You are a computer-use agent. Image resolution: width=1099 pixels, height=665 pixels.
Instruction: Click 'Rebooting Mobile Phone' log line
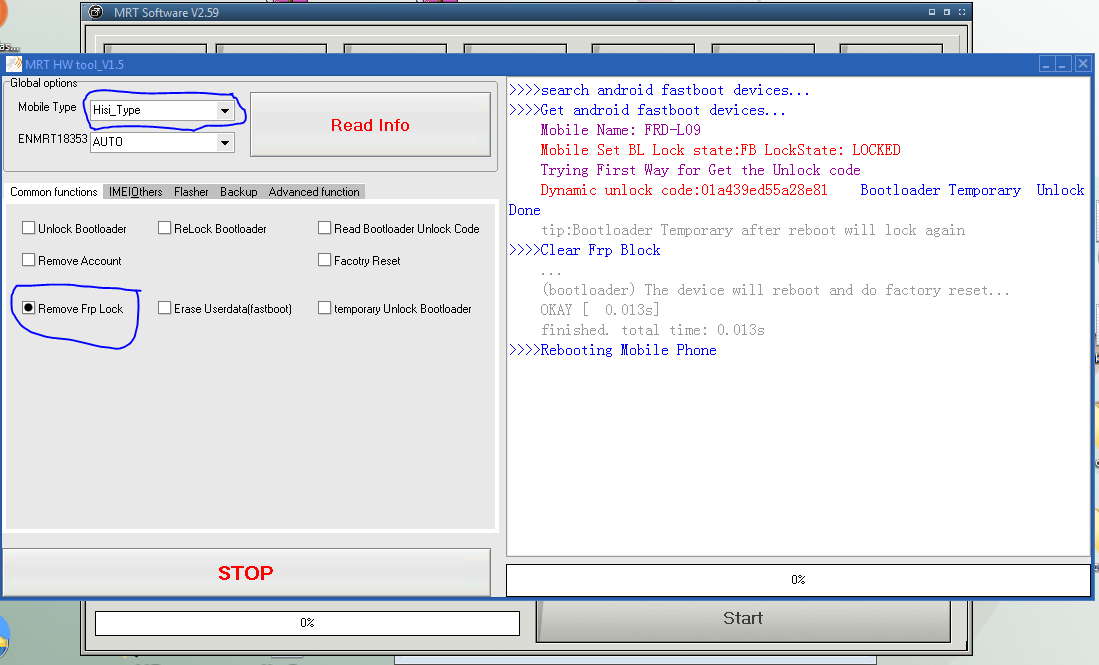tap(613, 350)
